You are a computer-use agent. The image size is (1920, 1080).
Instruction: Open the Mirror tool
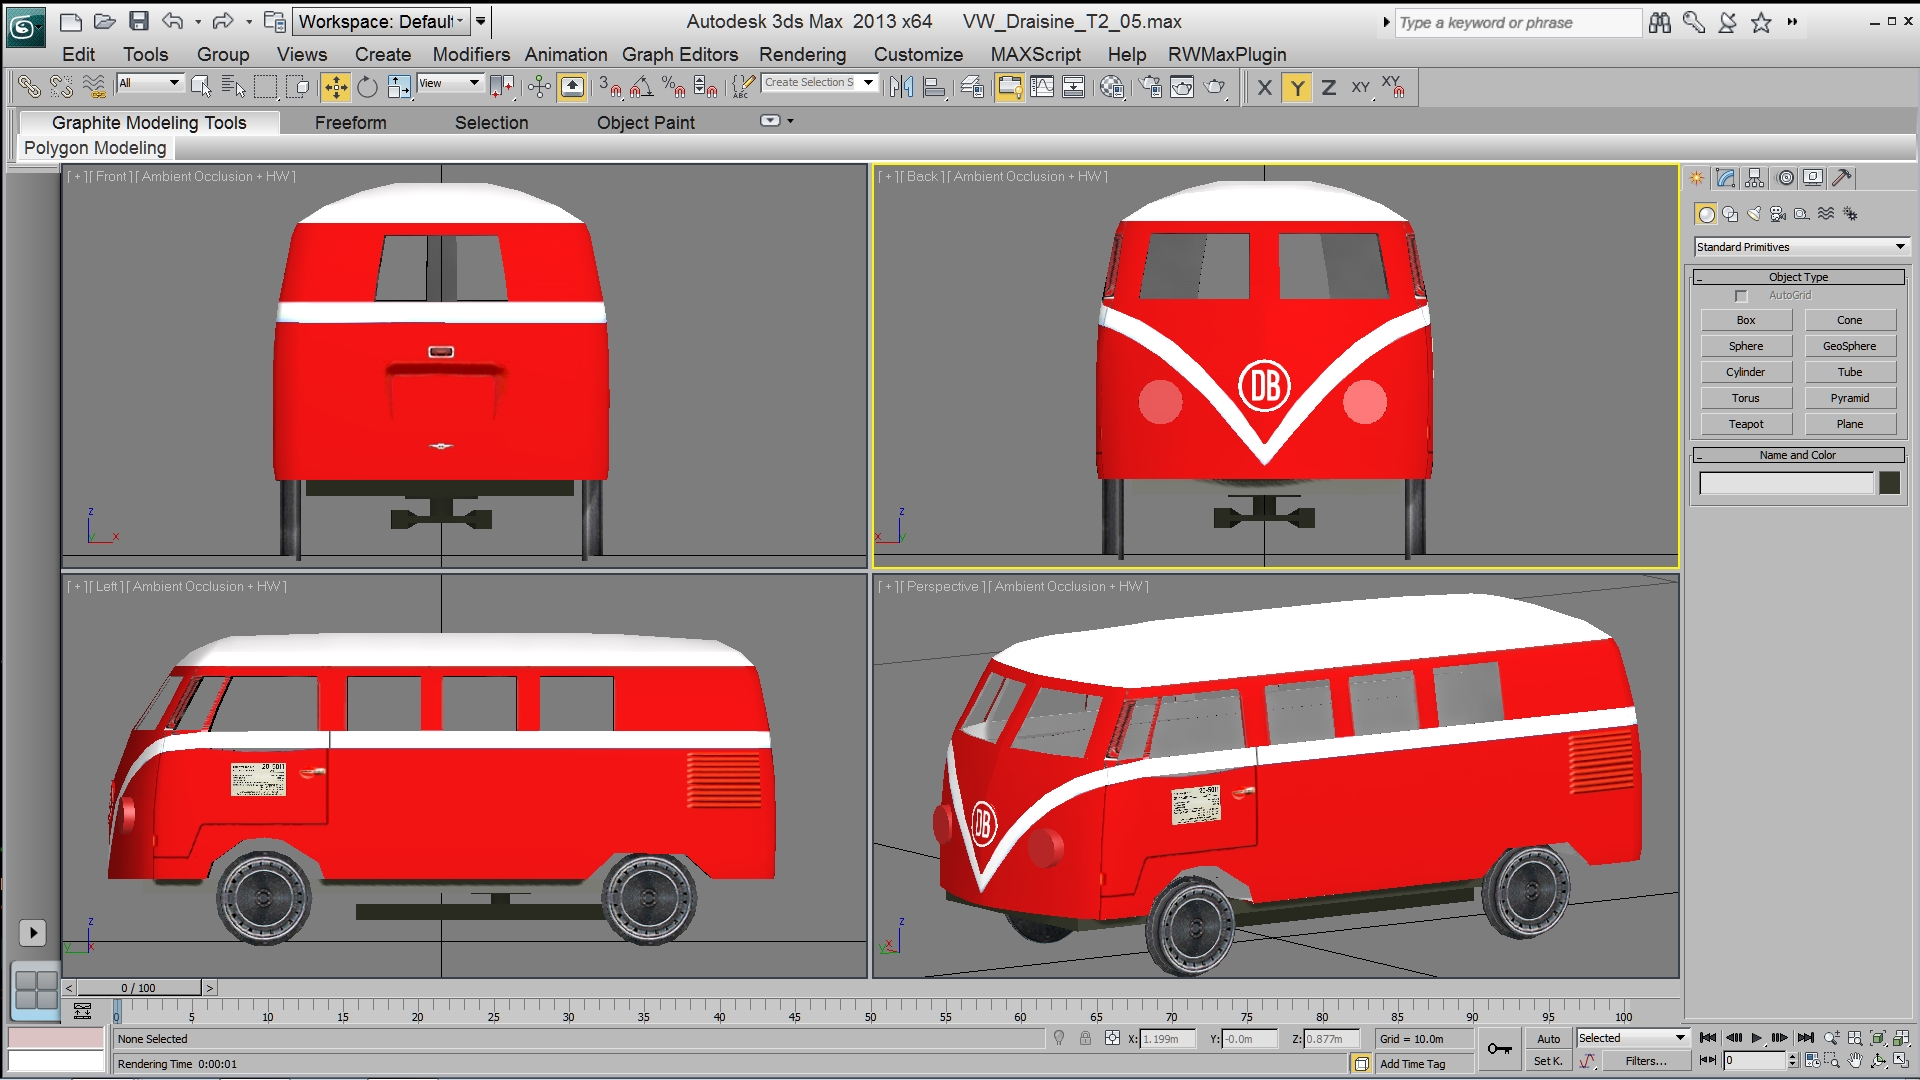point(901,88)
